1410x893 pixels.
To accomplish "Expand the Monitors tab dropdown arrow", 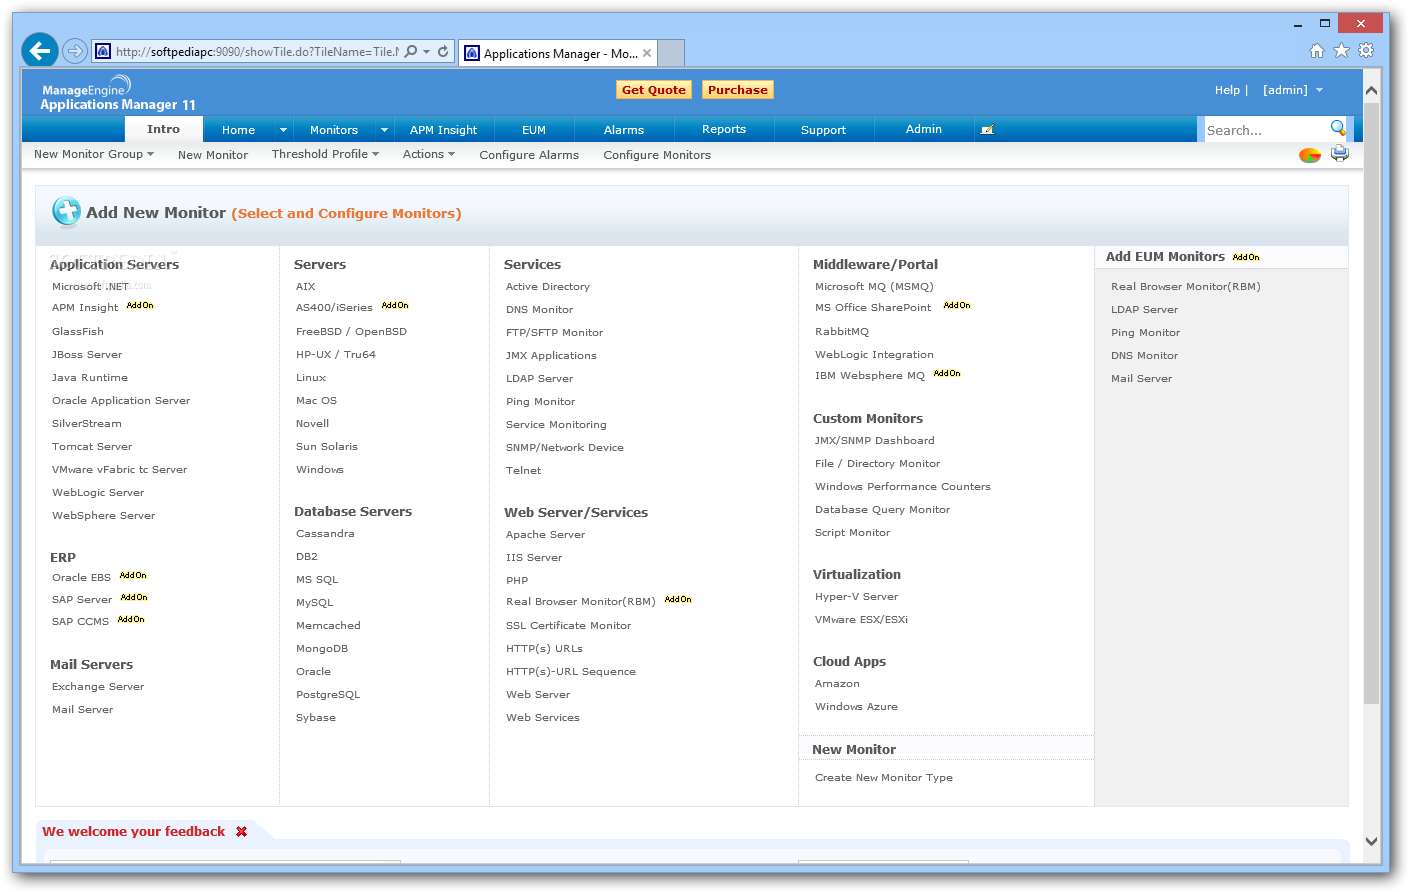I will click(383, 130).
